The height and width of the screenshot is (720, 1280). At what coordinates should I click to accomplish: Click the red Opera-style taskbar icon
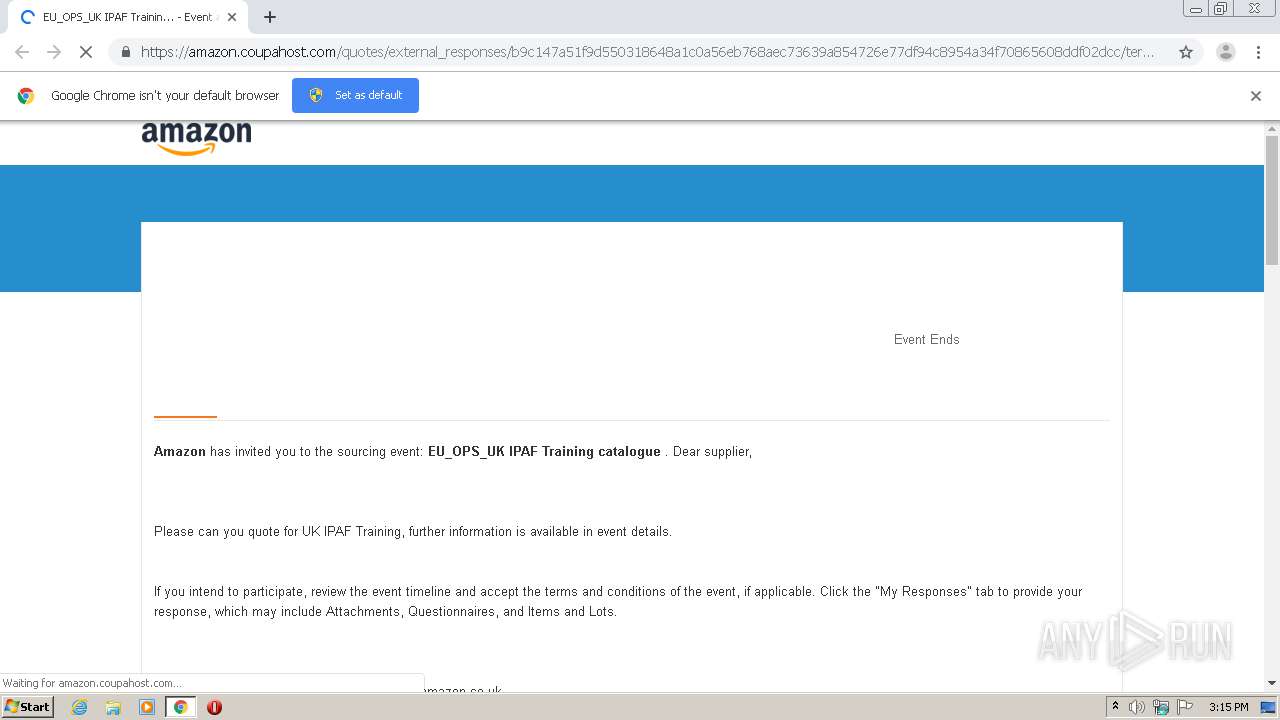214,707
